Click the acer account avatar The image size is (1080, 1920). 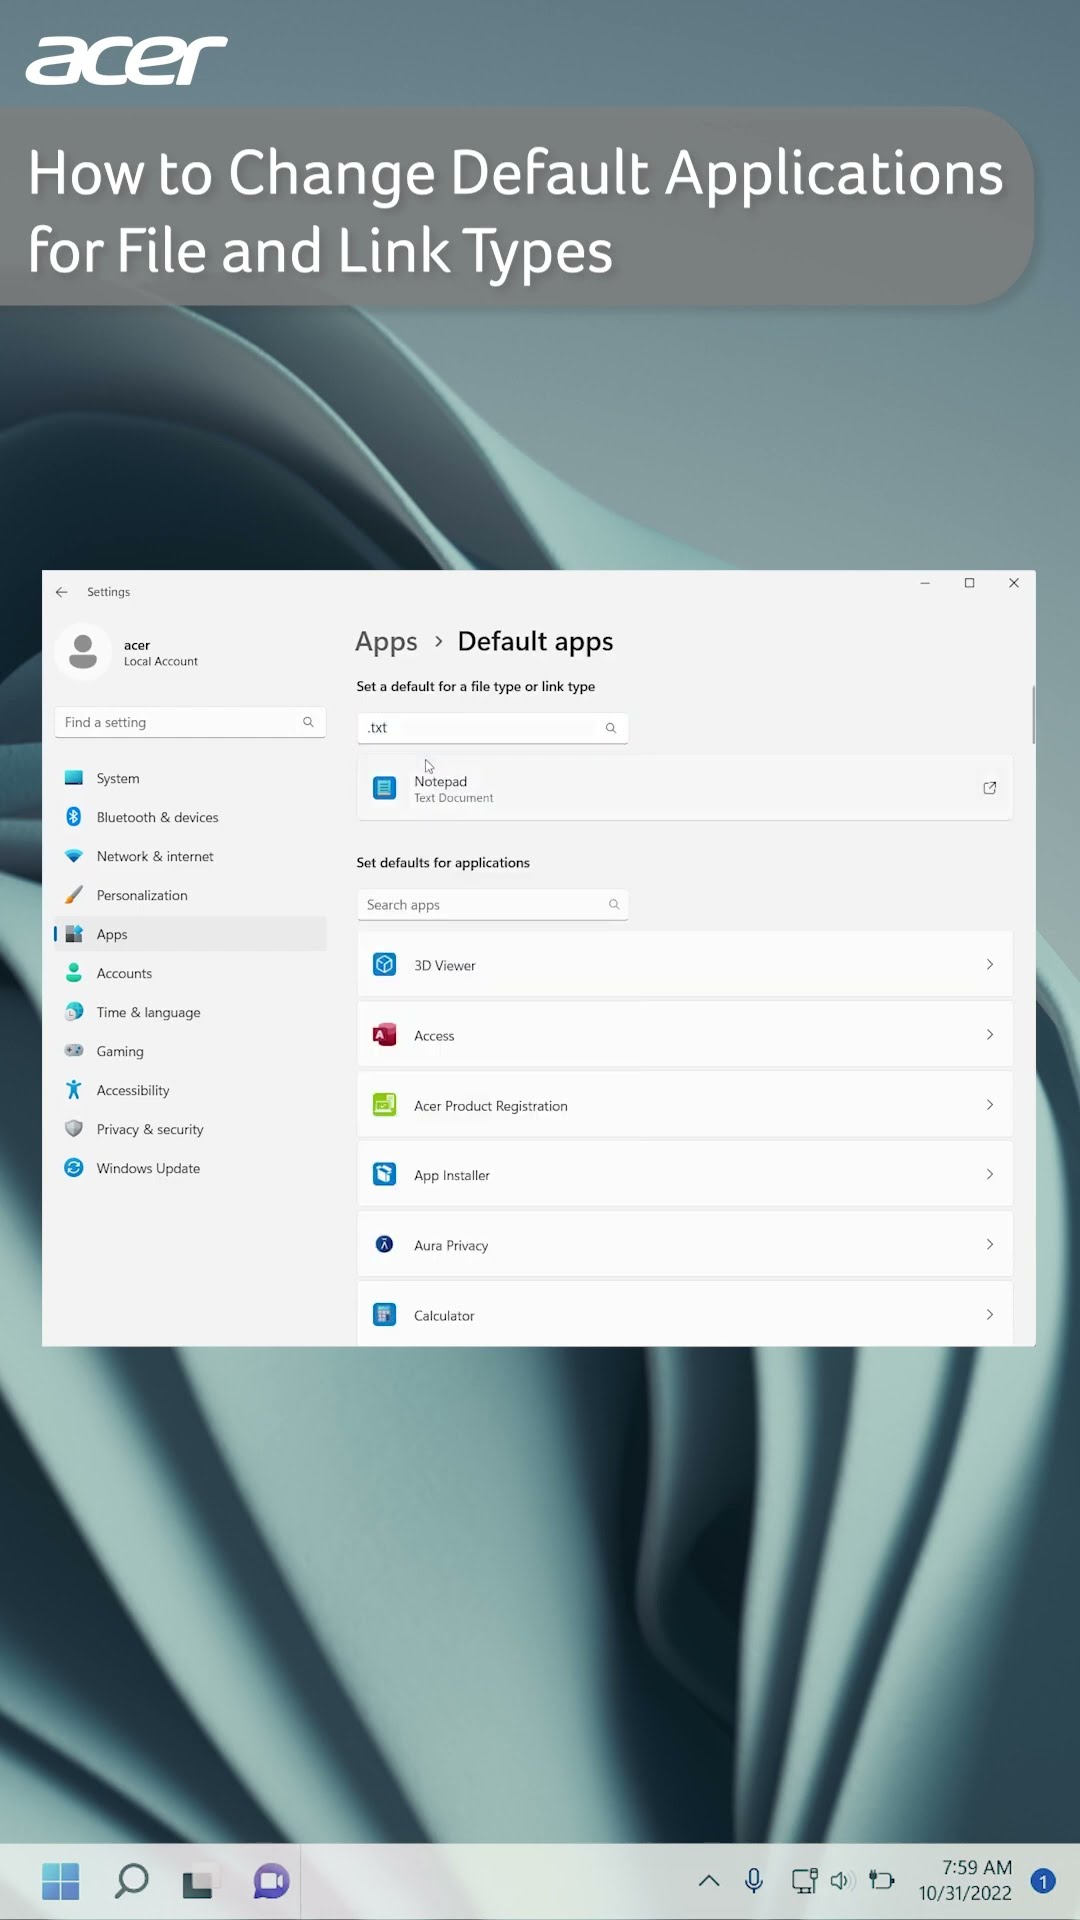83,652
